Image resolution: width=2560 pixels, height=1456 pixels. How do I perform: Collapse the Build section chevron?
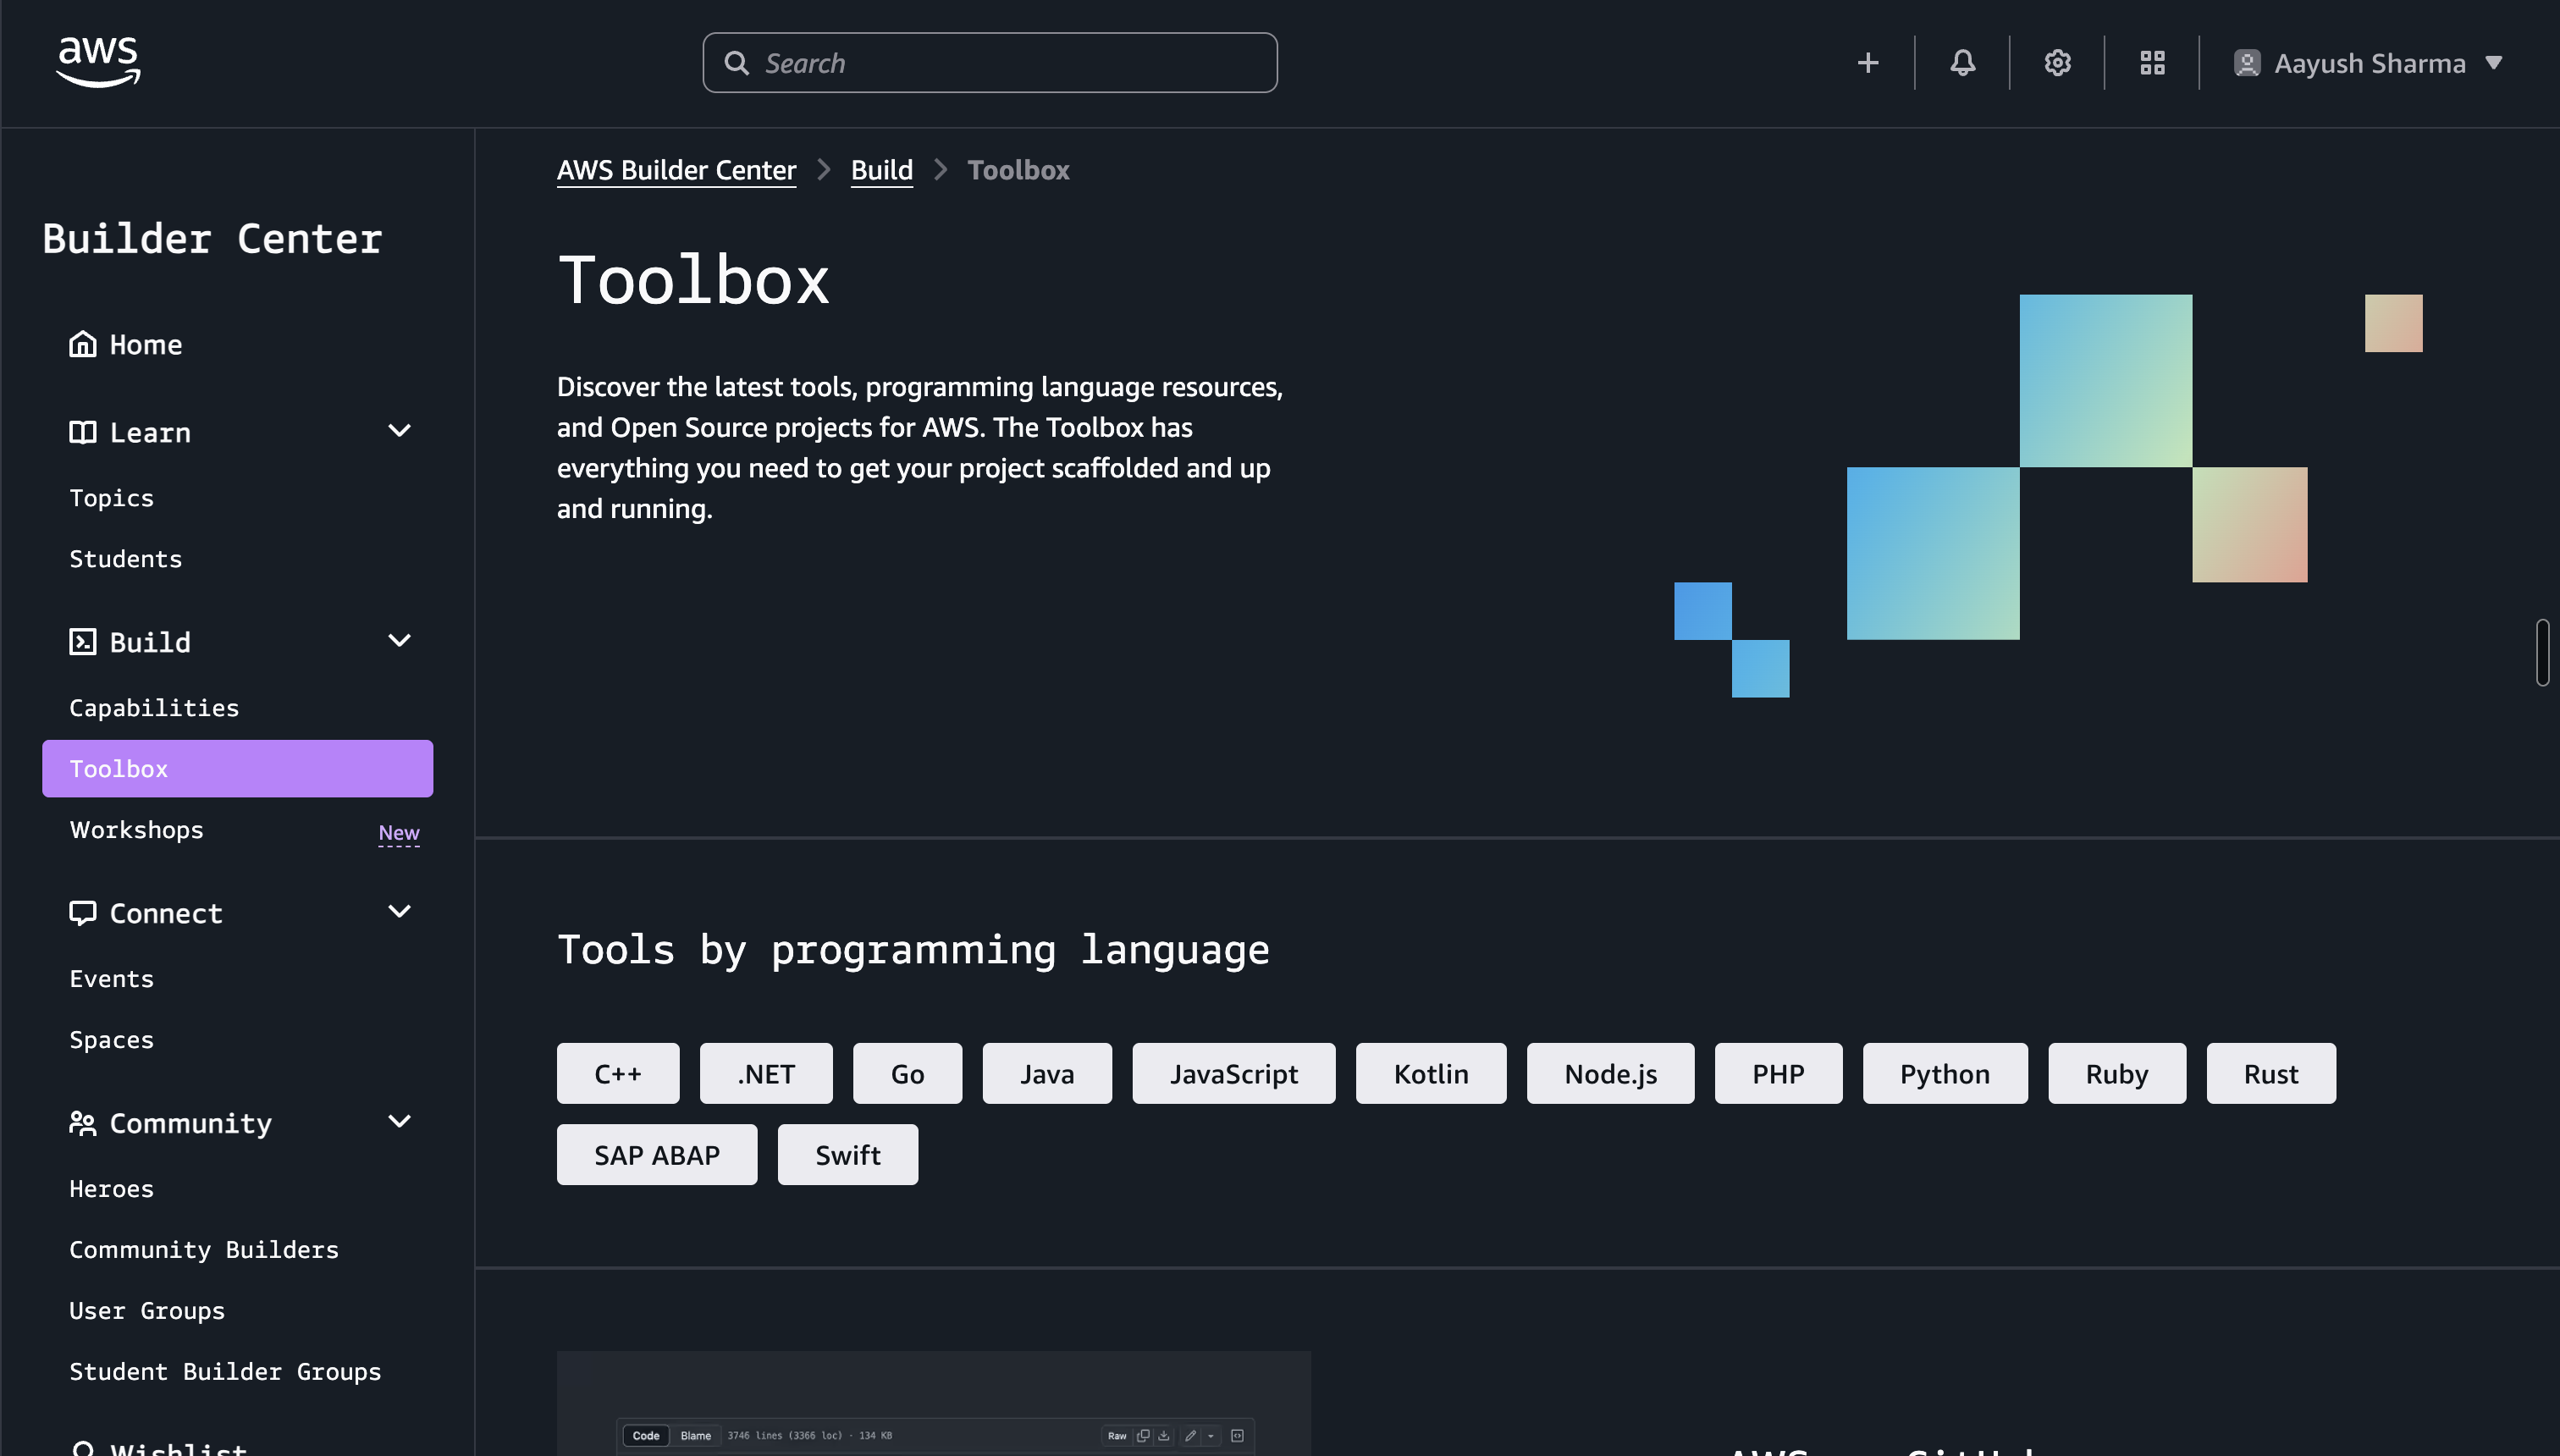coord(399,641)
